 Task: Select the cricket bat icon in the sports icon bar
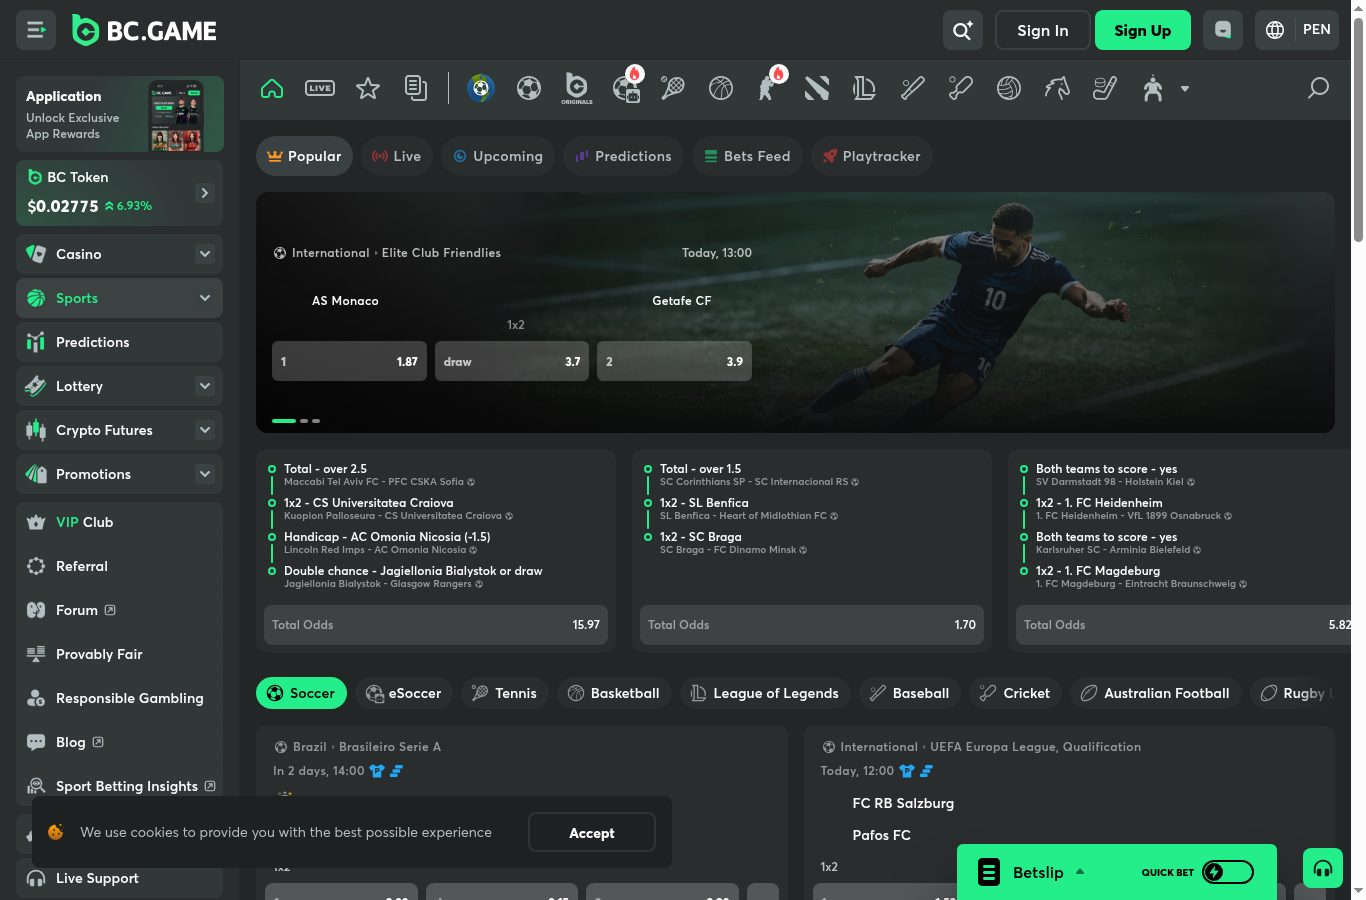(x=961, y=88)
